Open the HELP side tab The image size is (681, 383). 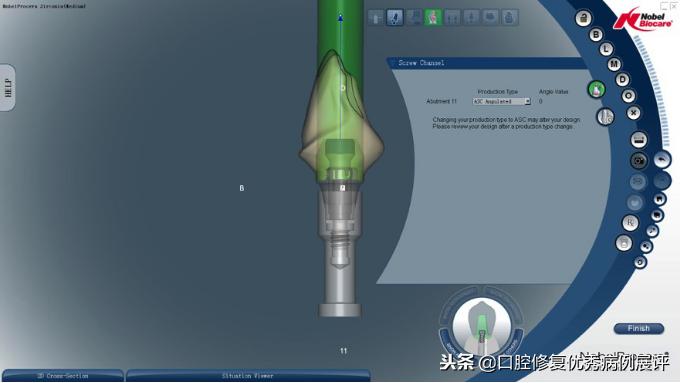click(8, 88)
